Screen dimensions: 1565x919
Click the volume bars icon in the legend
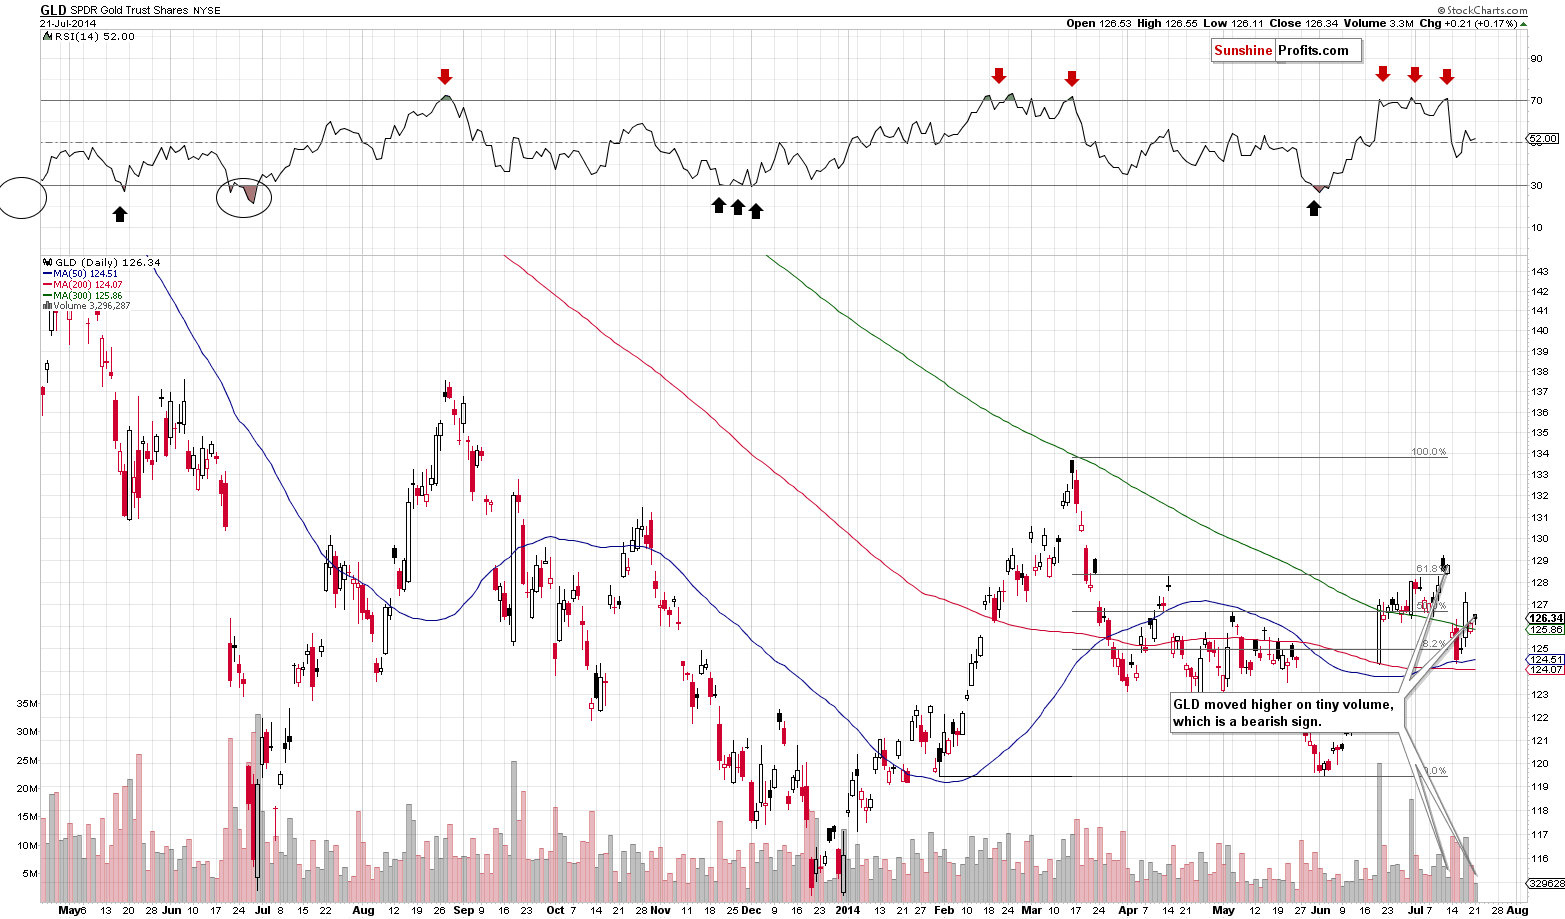46,306
